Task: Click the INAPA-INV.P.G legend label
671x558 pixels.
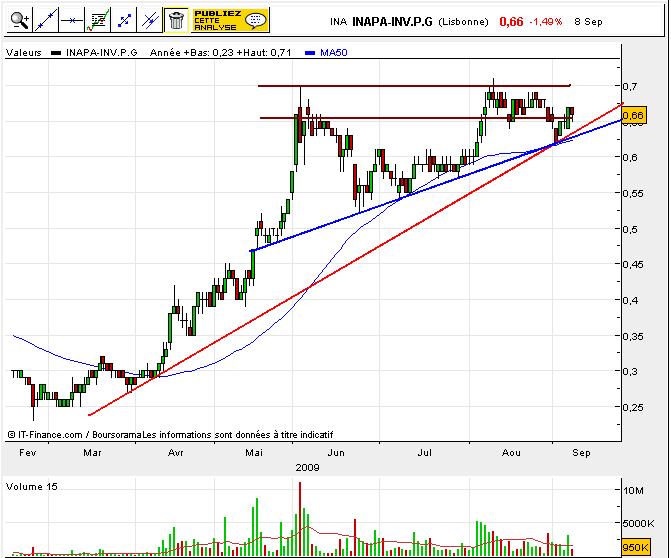Action: (x=102, y=53)
